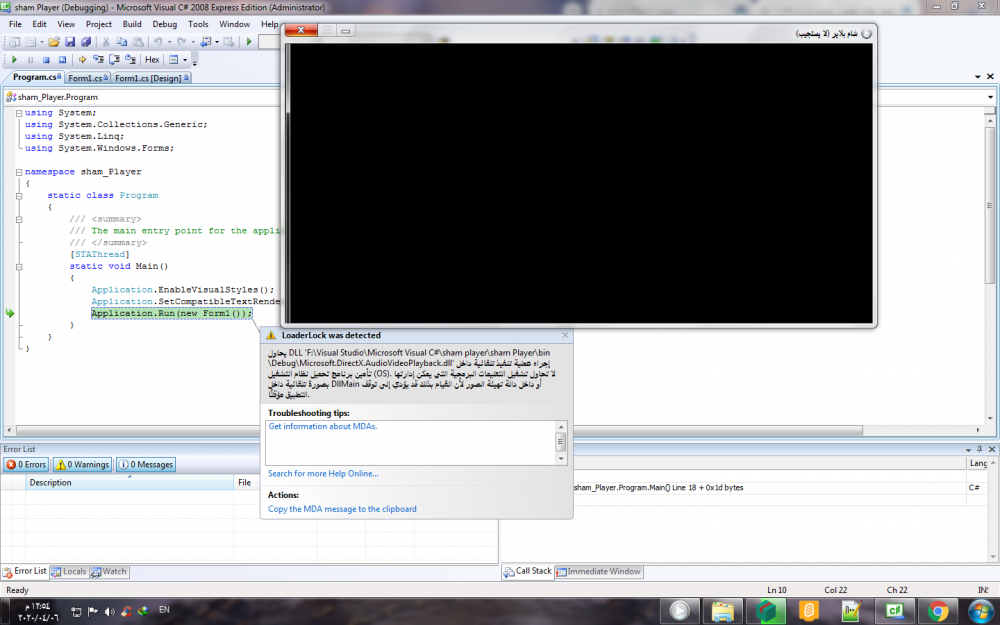
Task: Switch to the Form1.cs tab
Action: 87,78
